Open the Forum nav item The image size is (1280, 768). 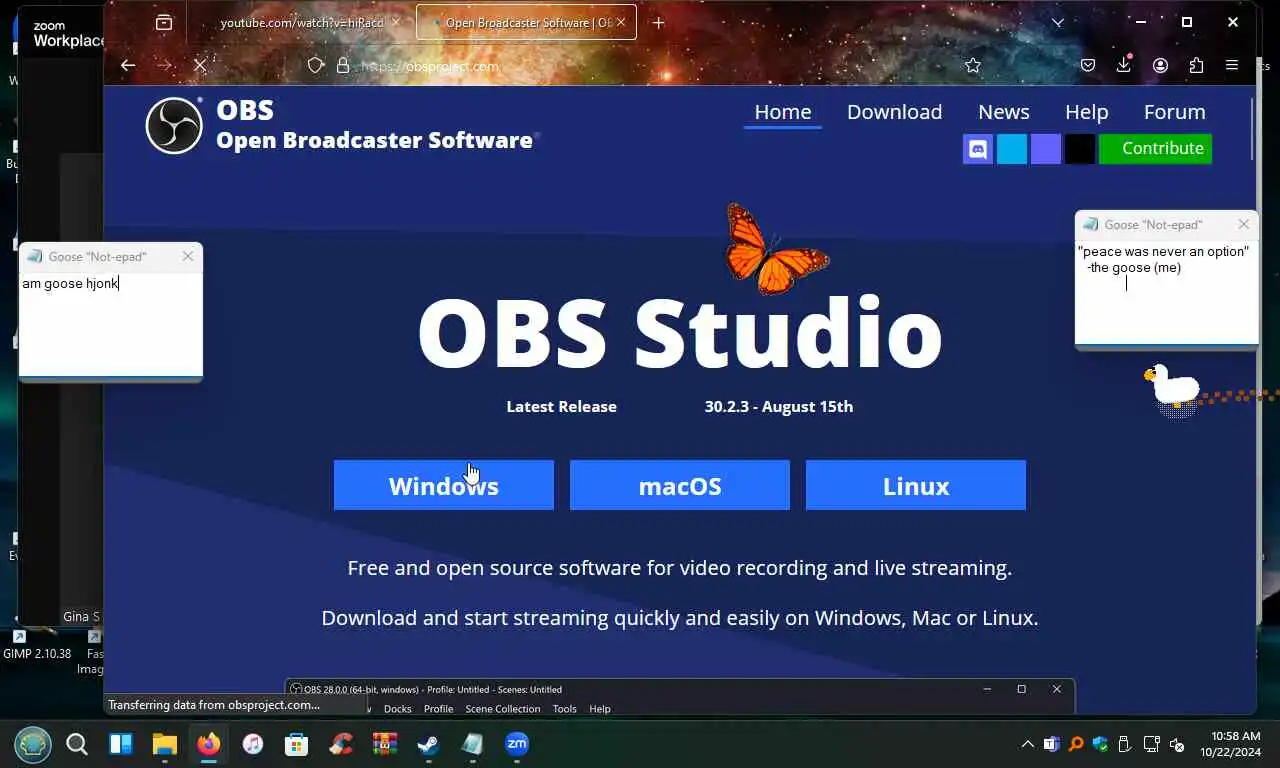click(x=1174, y=112)
